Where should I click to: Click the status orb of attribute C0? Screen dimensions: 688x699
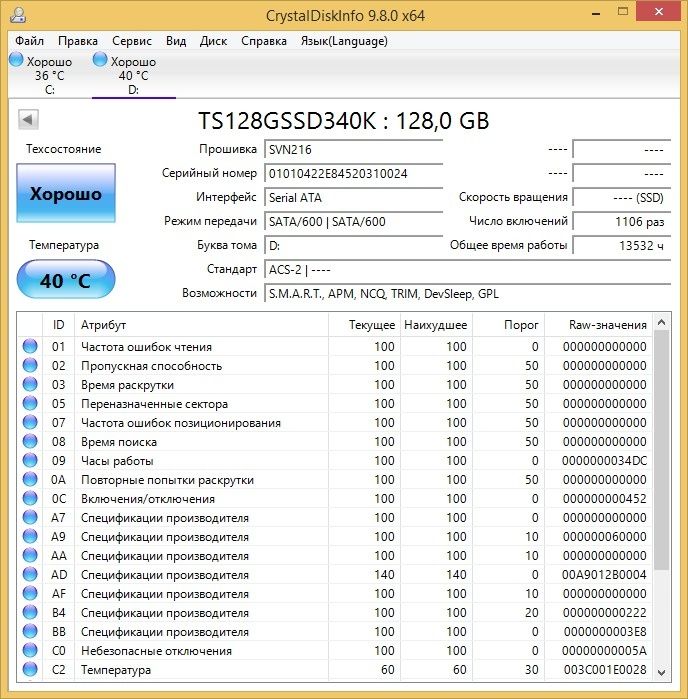tap(30, 650)
